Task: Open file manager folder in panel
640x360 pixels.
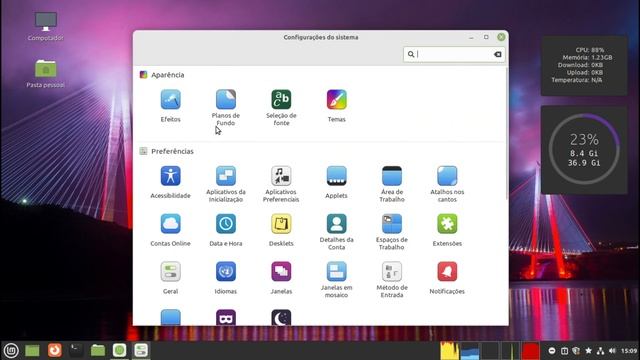Action: 98,350
